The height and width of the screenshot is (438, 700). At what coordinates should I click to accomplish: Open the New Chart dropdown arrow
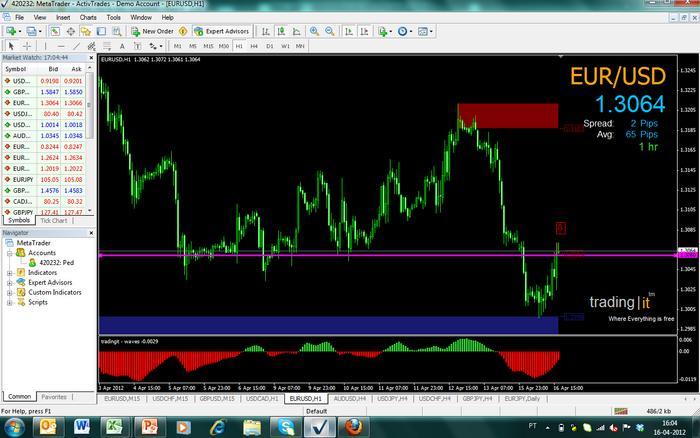pos(20,31)
